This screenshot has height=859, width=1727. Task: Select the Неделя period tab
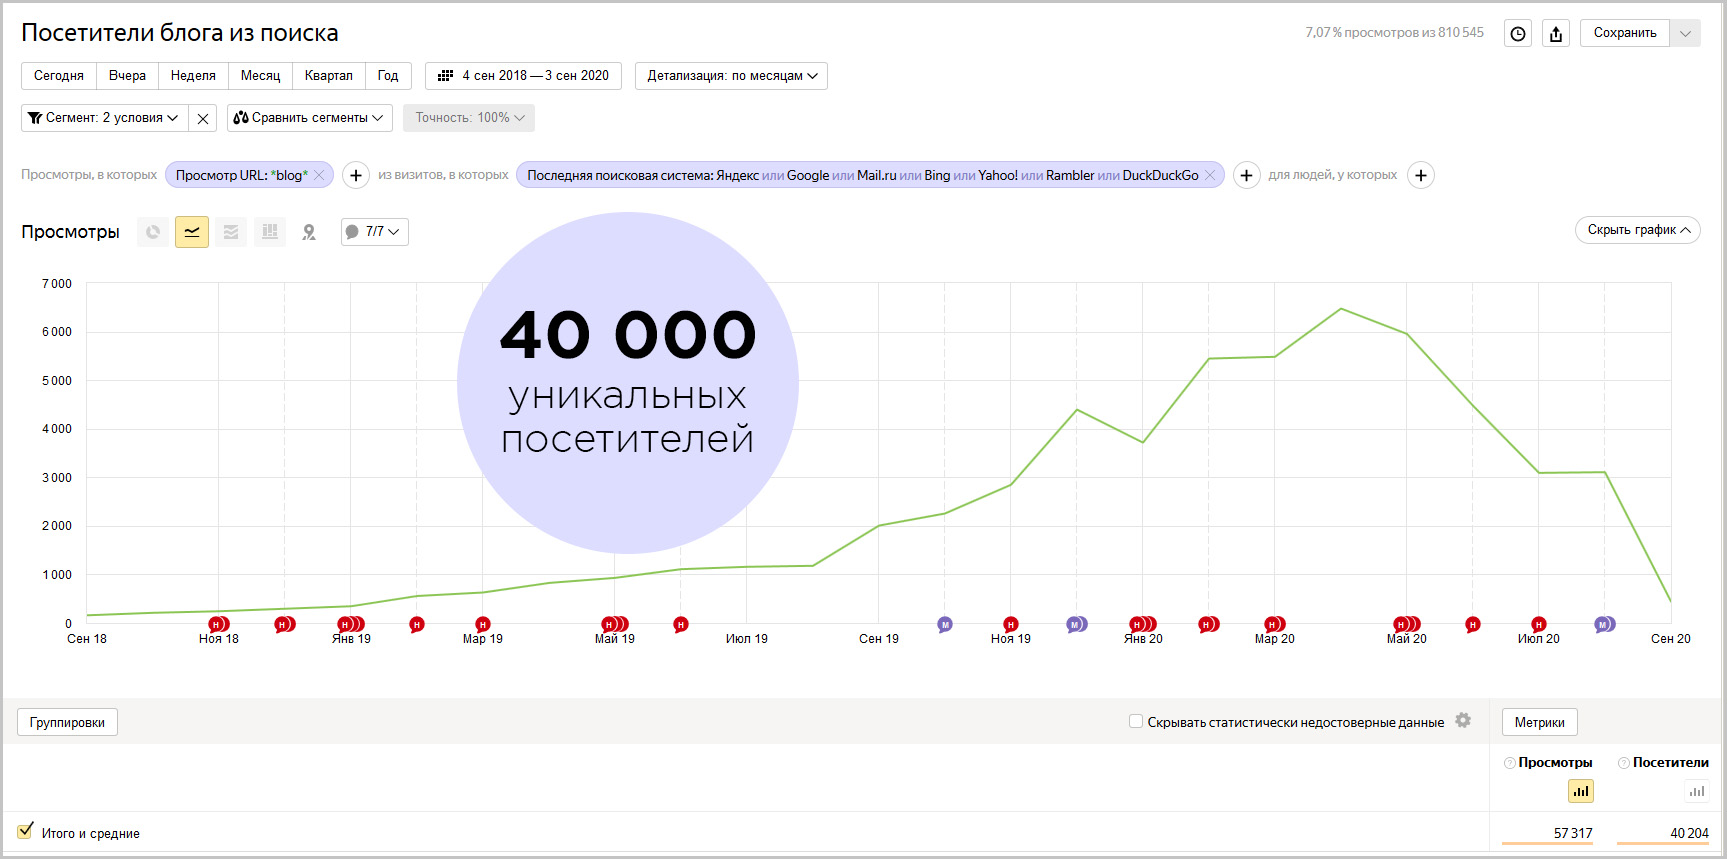click(193, 76)
